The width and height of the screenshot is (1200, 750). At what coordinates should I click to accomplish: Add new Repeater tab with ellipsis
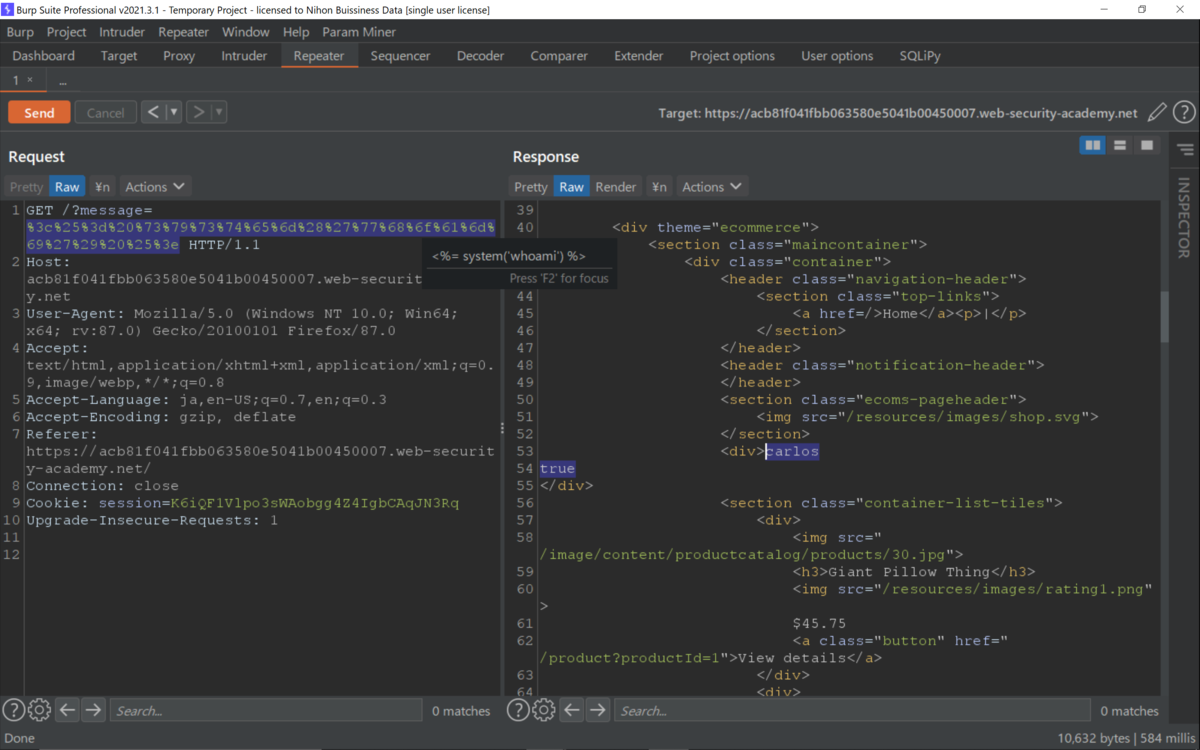pyautogui.click(x=62, y=80)
